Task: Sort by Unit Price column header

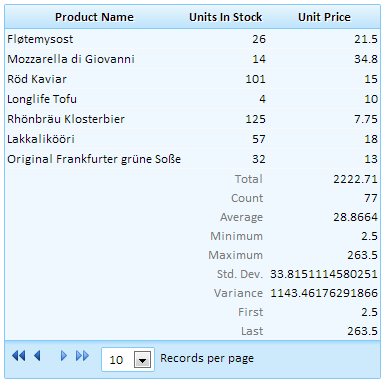Action: point(324,17)
